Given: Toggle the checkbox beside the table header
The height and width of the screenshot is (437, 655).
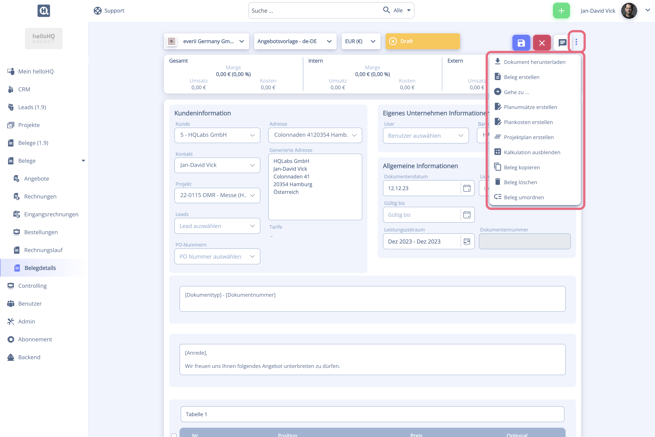Looking at the screenshot, I should point(174,434).
